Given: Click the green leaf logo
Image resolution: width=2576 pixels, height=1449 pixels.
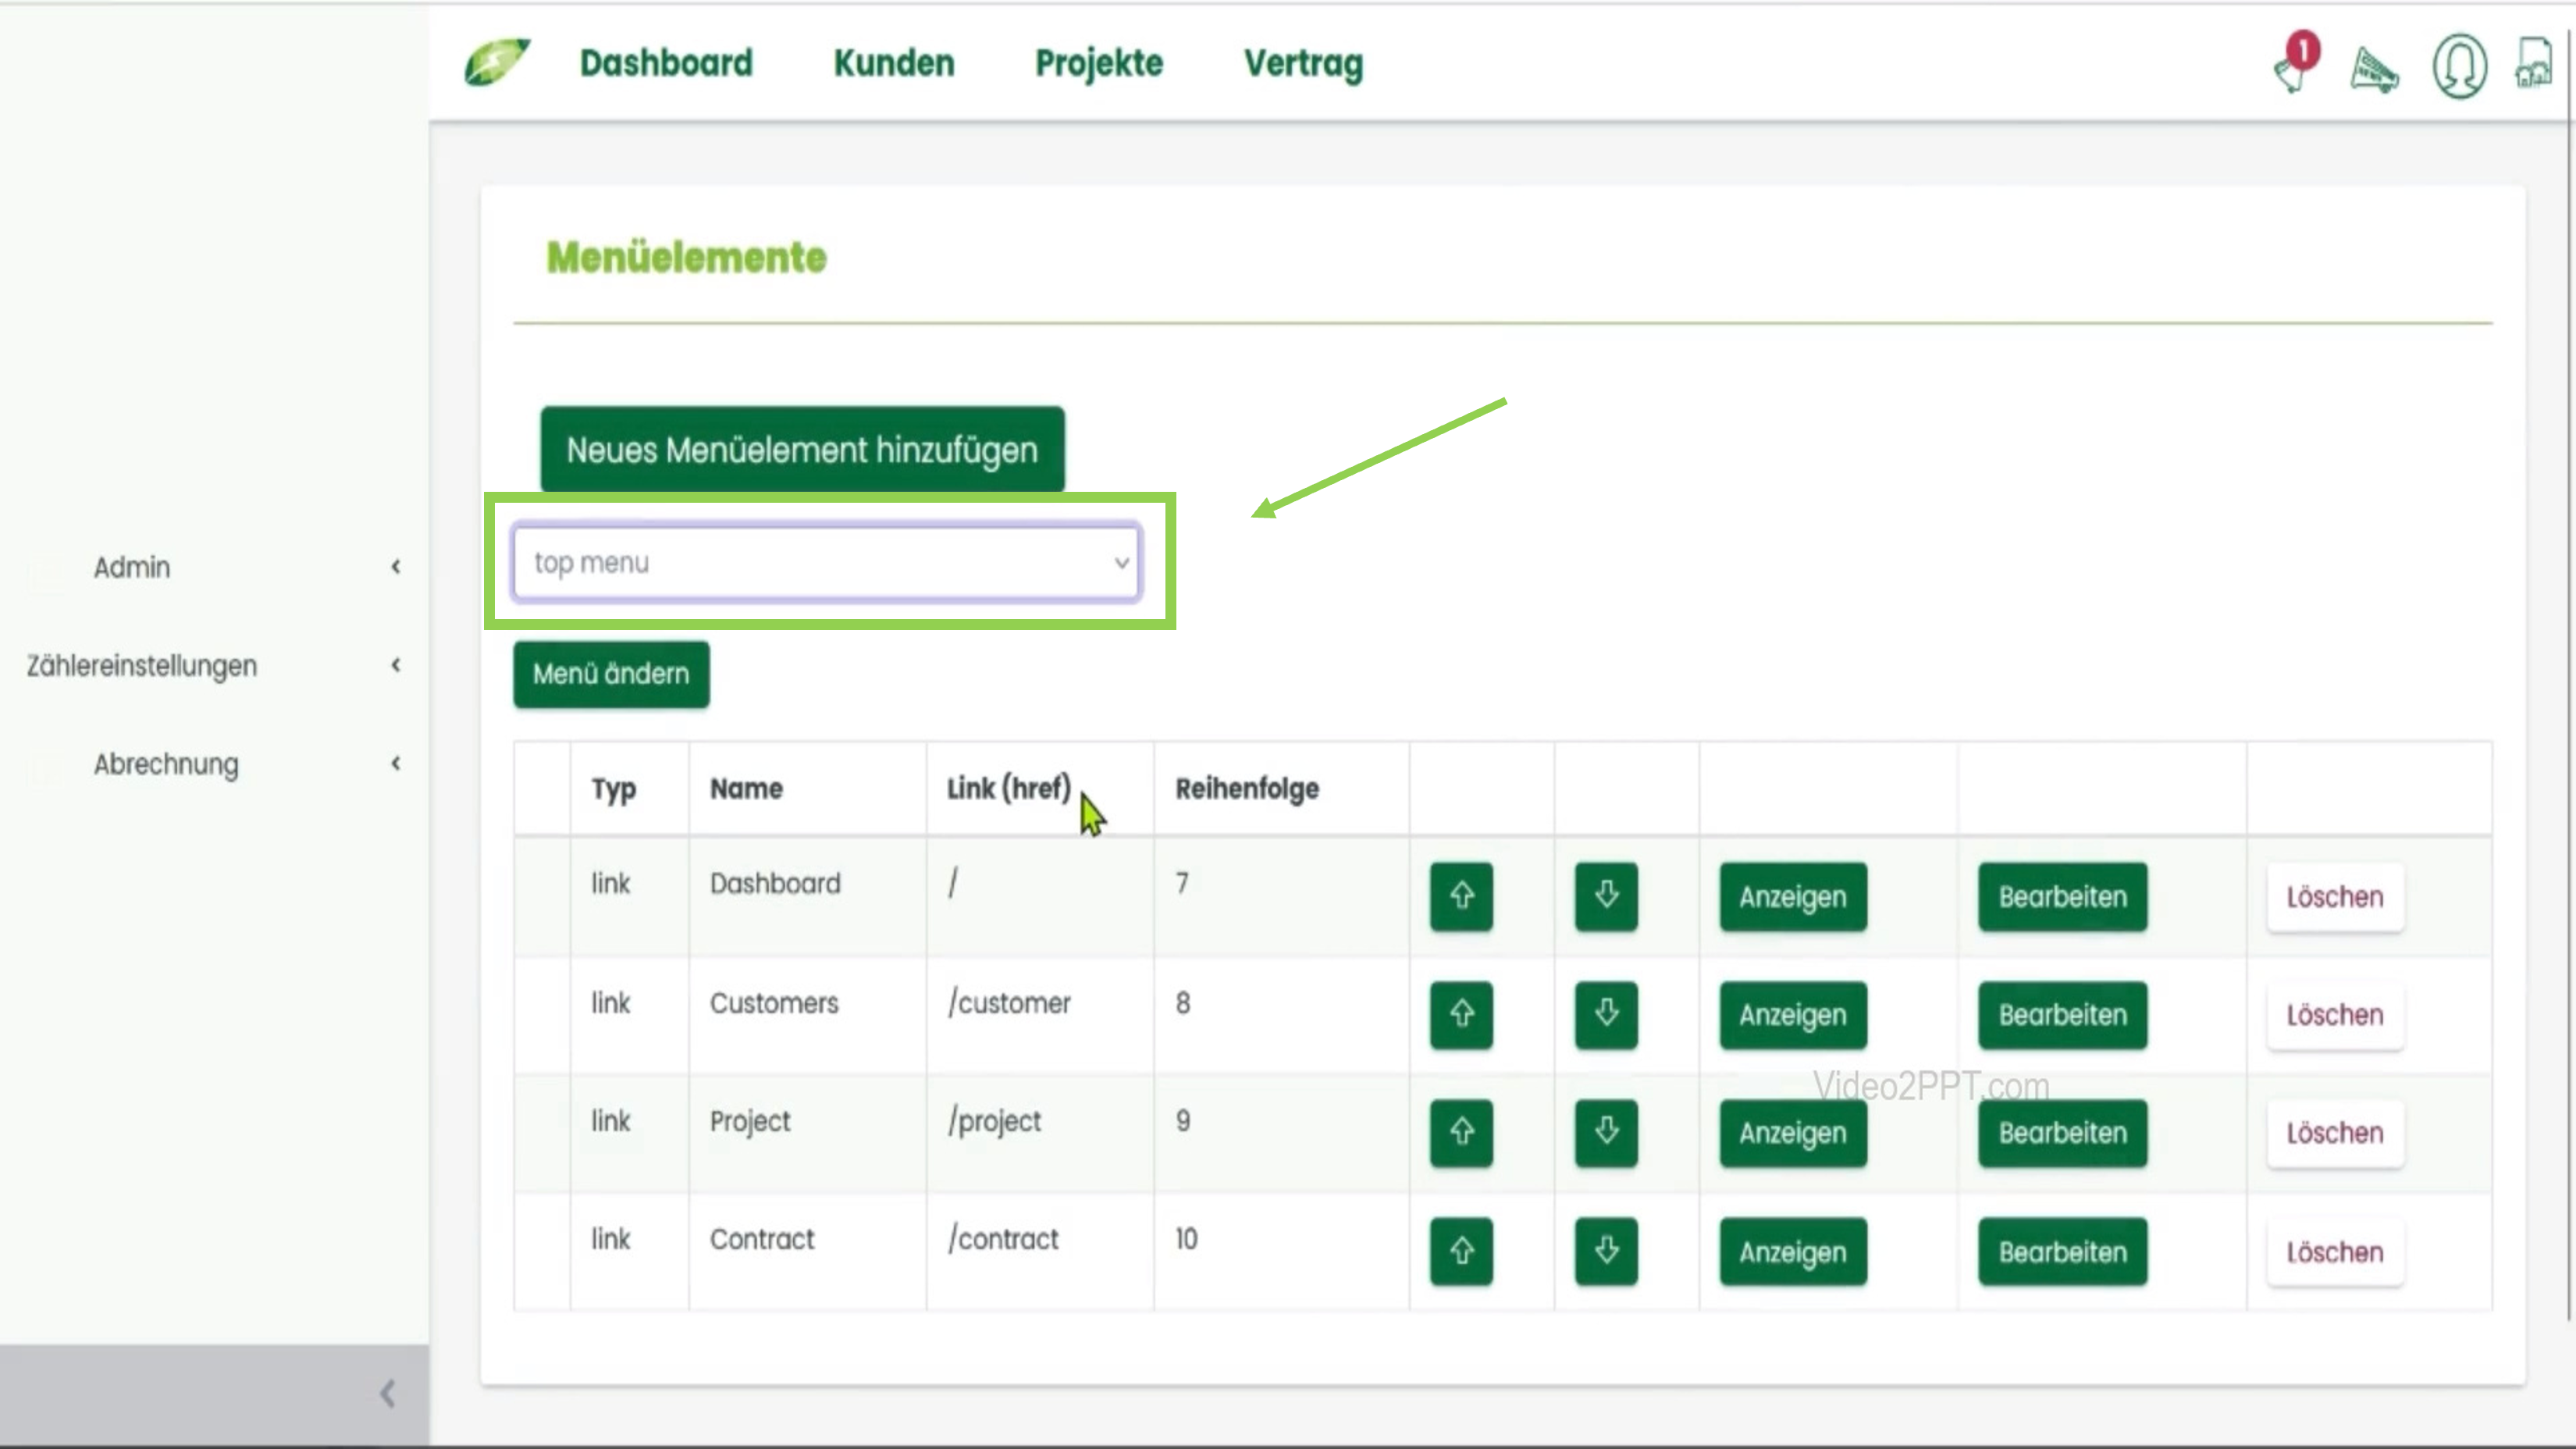Looking at the screenshot, I should (x=497, y=62).
